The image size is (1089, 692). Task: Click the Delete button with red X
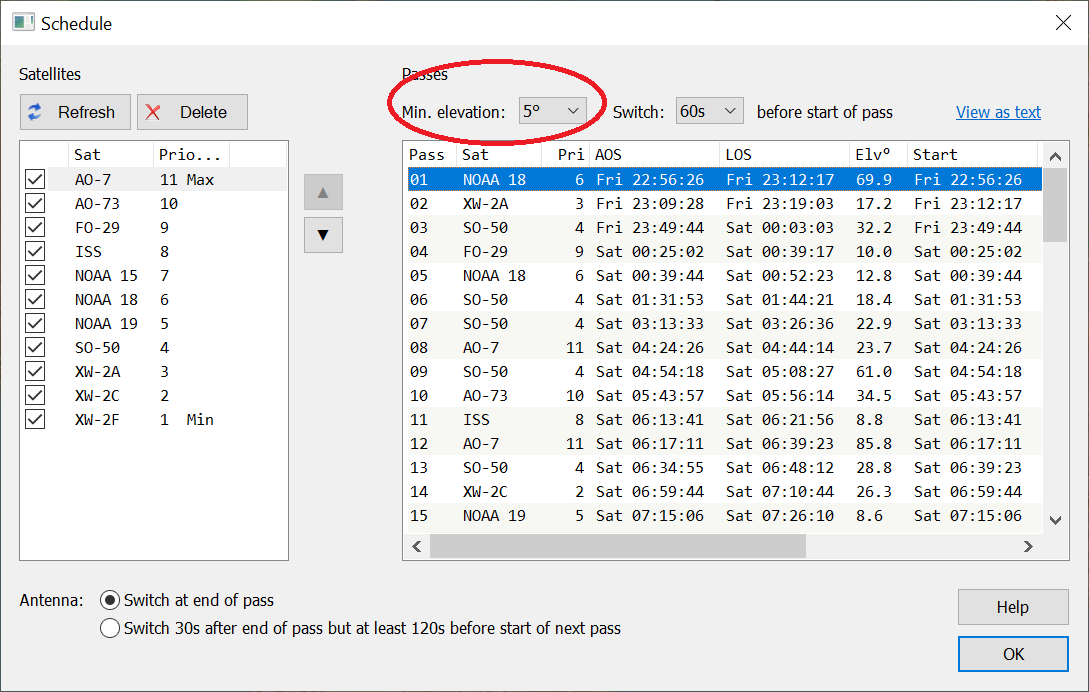pyautogui.click(x=192, y=112)
